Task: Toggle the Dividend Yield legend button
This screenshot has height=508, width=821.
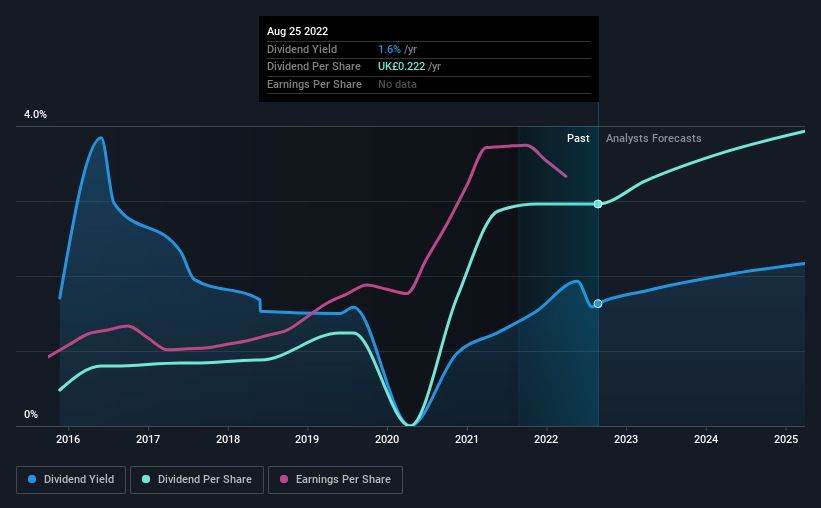Action: pyautogui.click(x=71, y=480)
